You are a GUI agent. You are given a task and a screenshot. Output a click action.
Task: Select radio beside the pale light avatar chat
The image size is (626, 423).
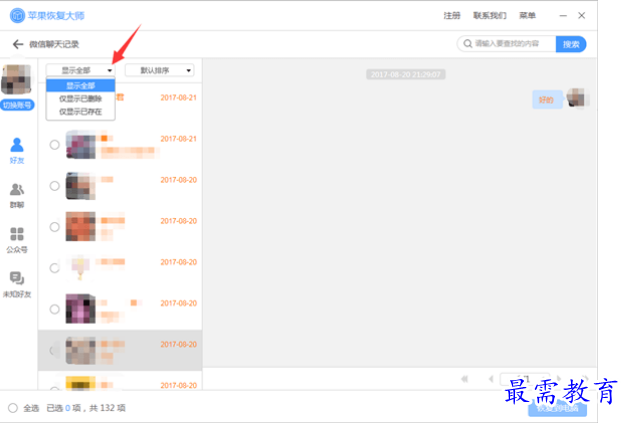(x=55, y=268)
